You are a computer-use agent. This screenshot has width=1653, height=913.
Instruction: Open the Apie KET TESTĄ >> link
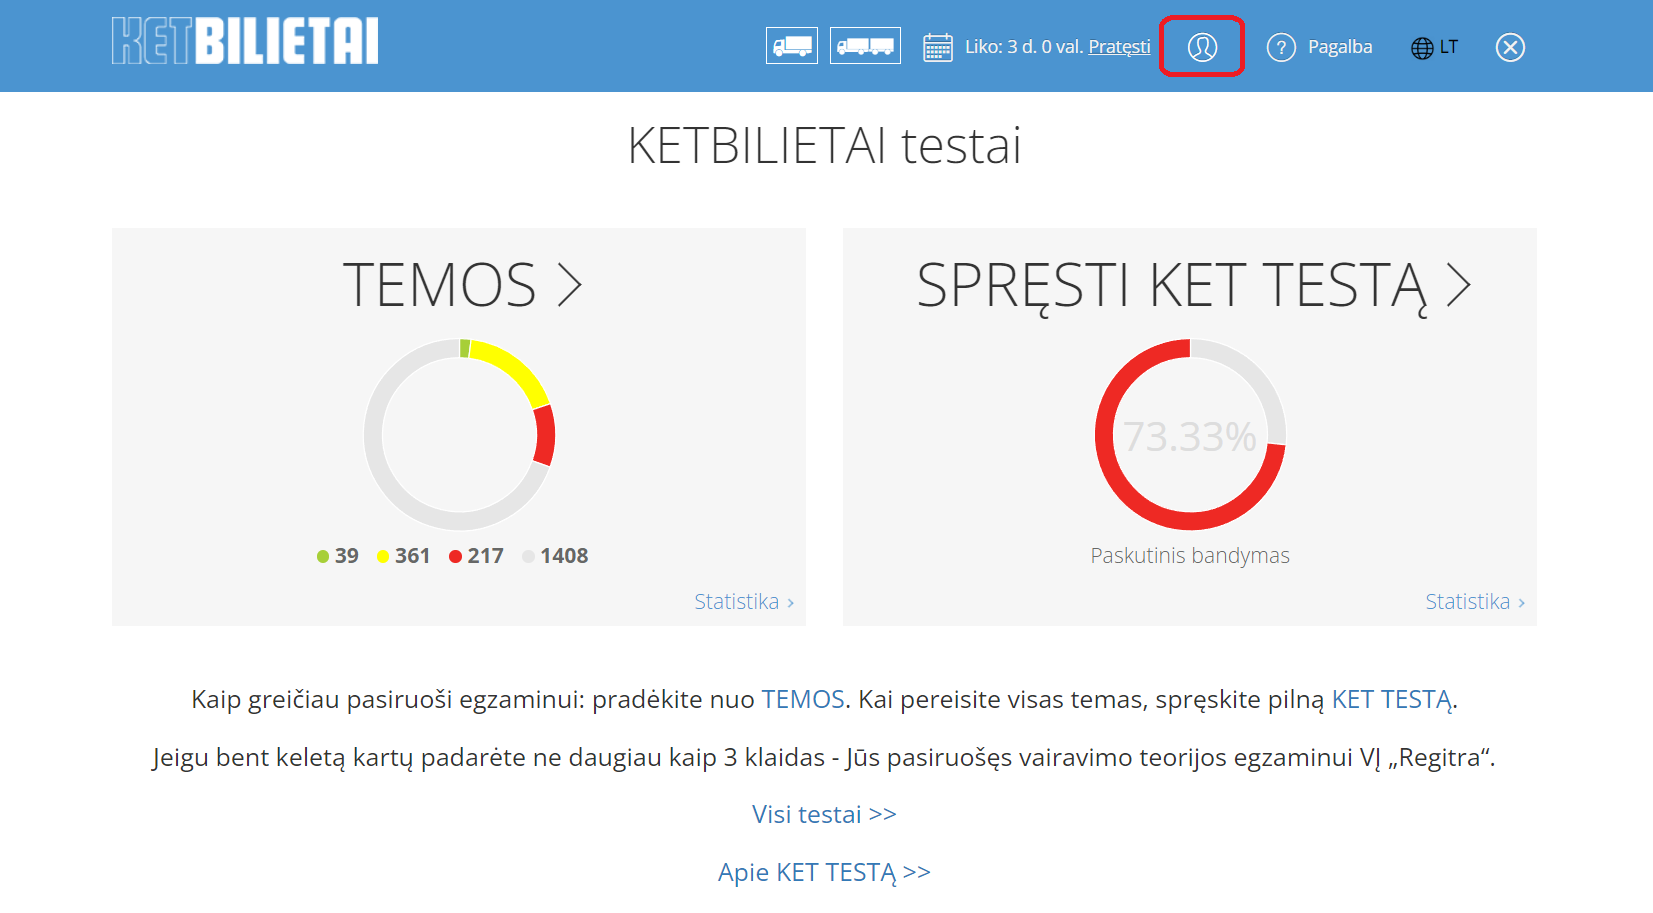pos(824,872)
